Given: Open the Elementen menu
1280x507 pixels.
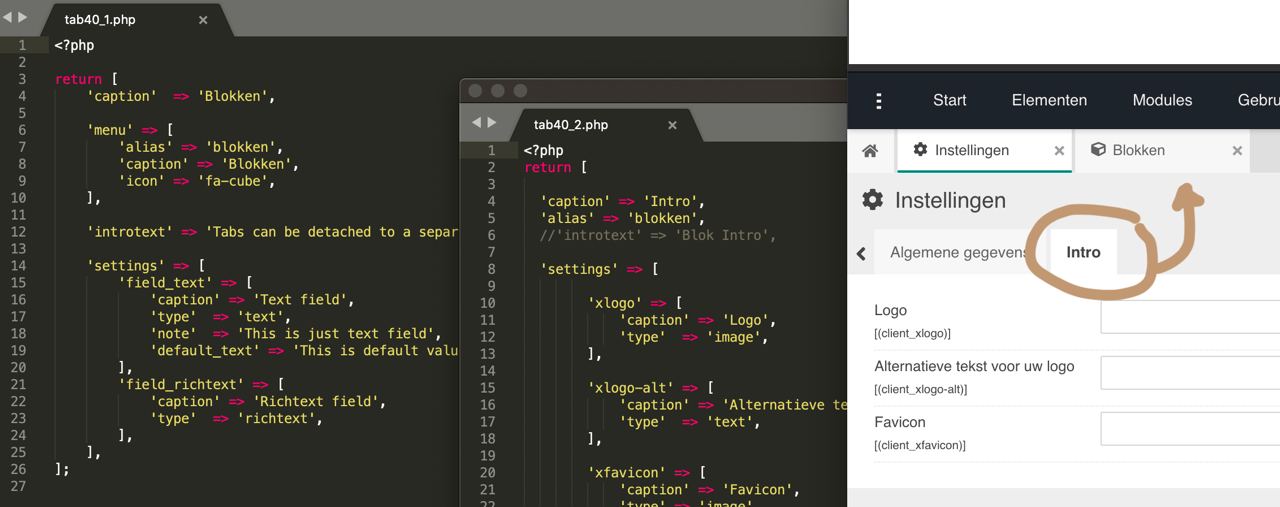Looking at the screenshot, I should (x=1049, y=100).
